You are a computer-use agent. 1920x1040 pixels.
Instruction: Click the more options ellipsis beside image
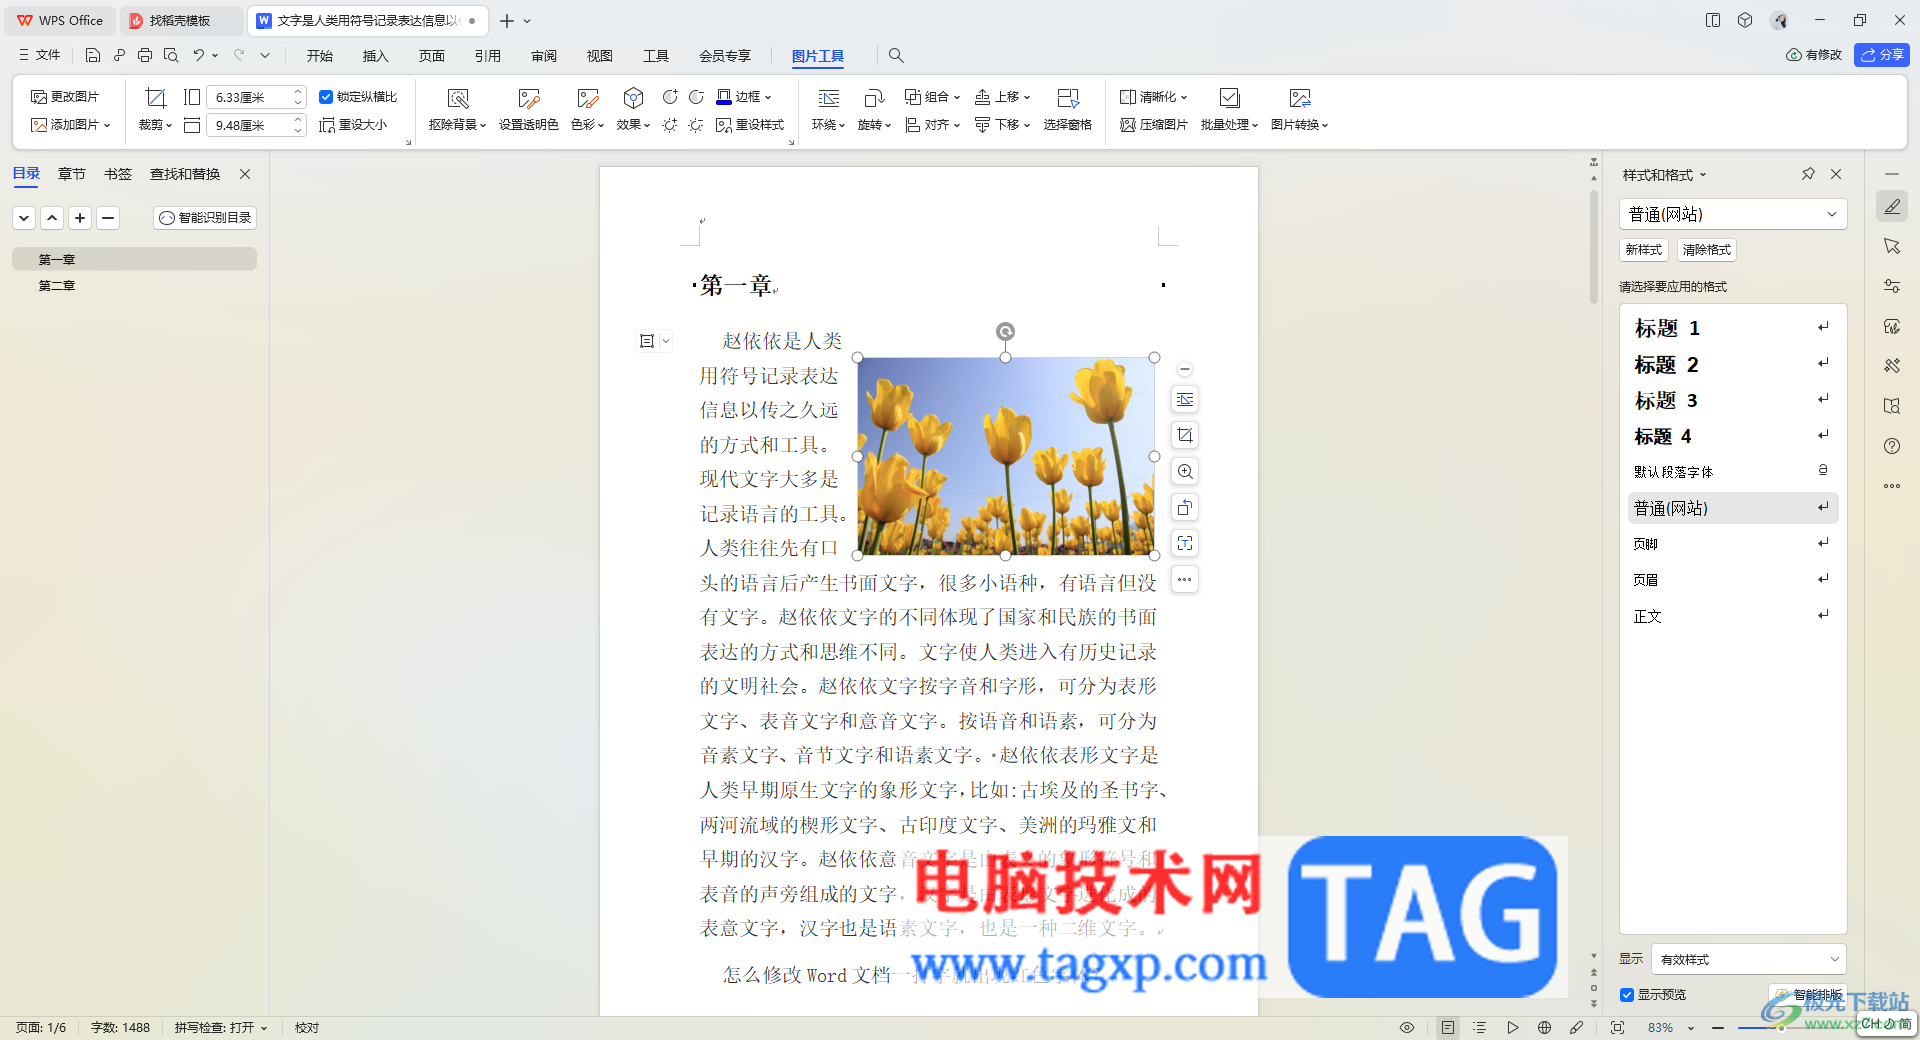pos(1185,579)
